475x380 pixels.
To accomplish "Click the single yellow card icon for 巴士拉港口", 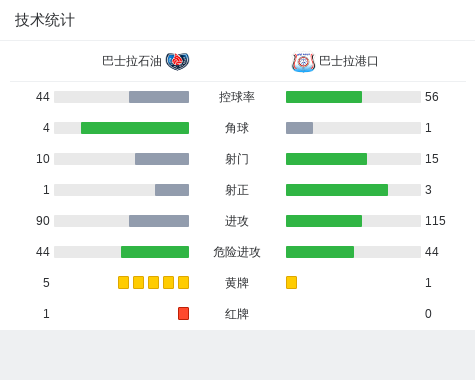I will pyautogui.click(x=291, y=282).
